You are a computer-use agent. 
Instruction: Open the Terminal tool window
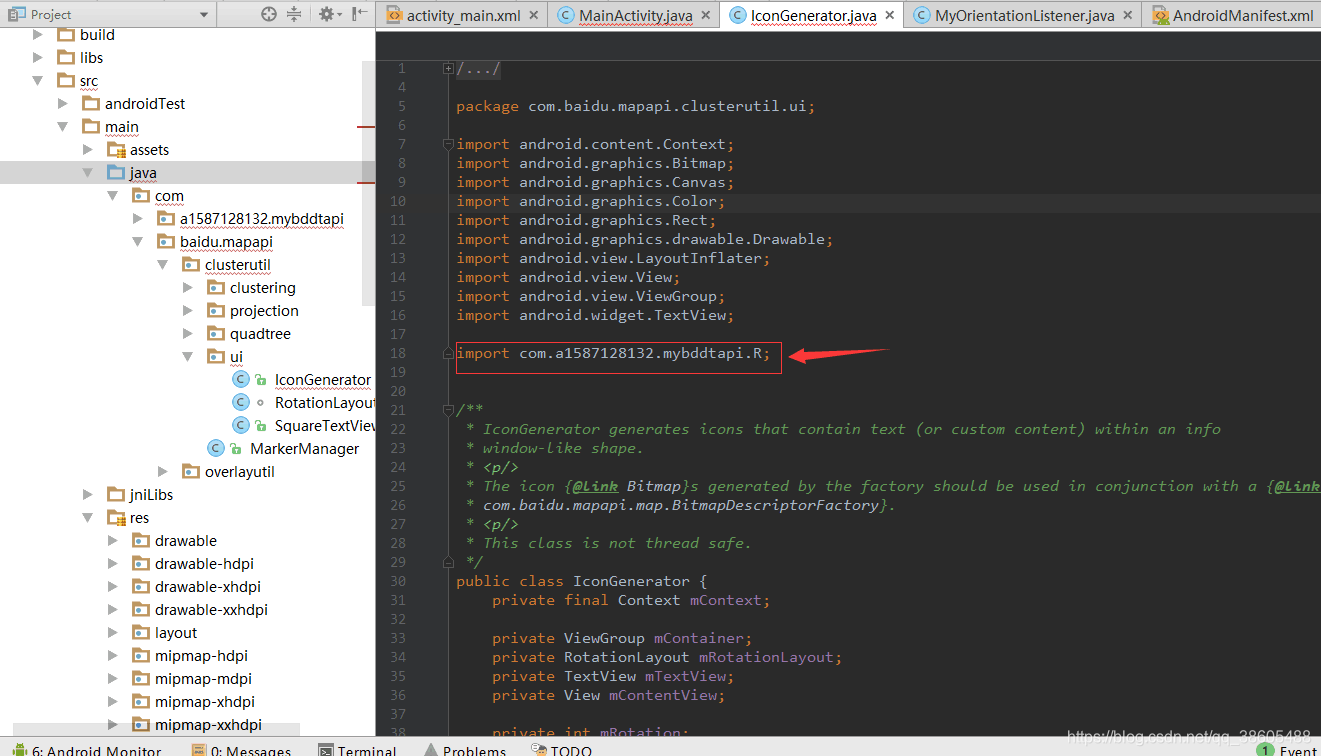click(x=358, y=750)
